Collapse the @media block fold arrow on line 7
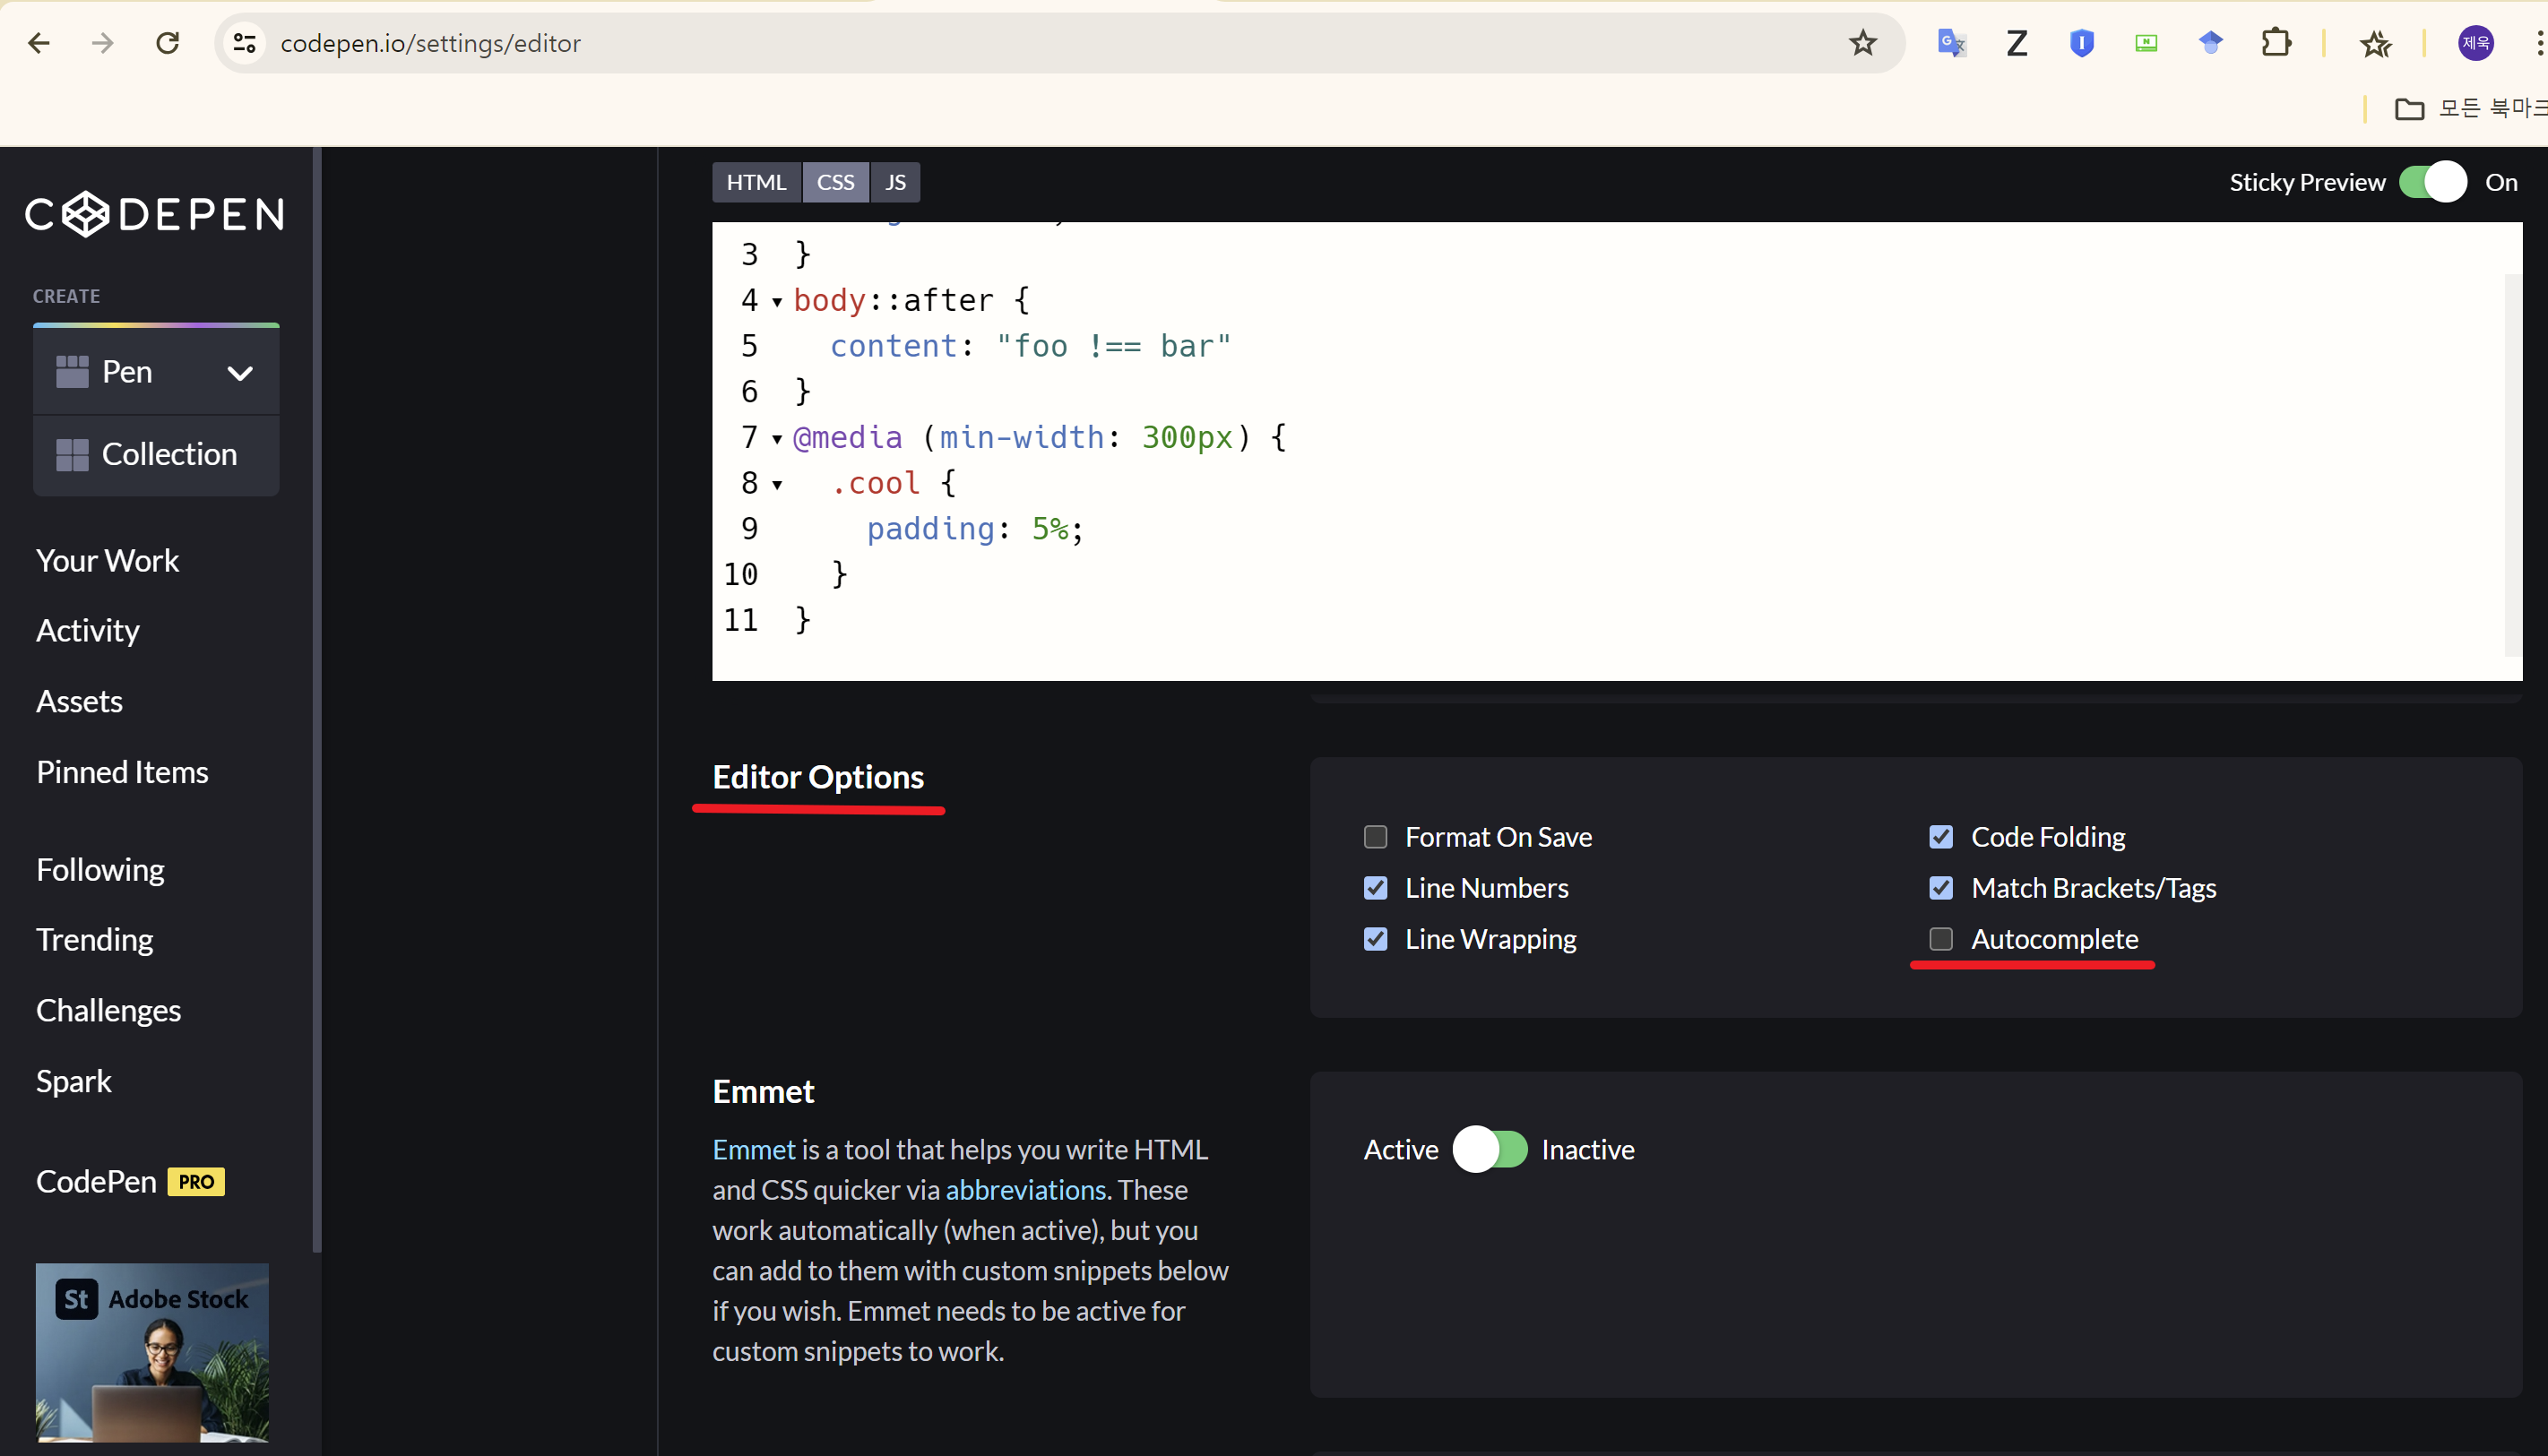The width and height of the screenshot is (2548, 1456). pos(777,438)
